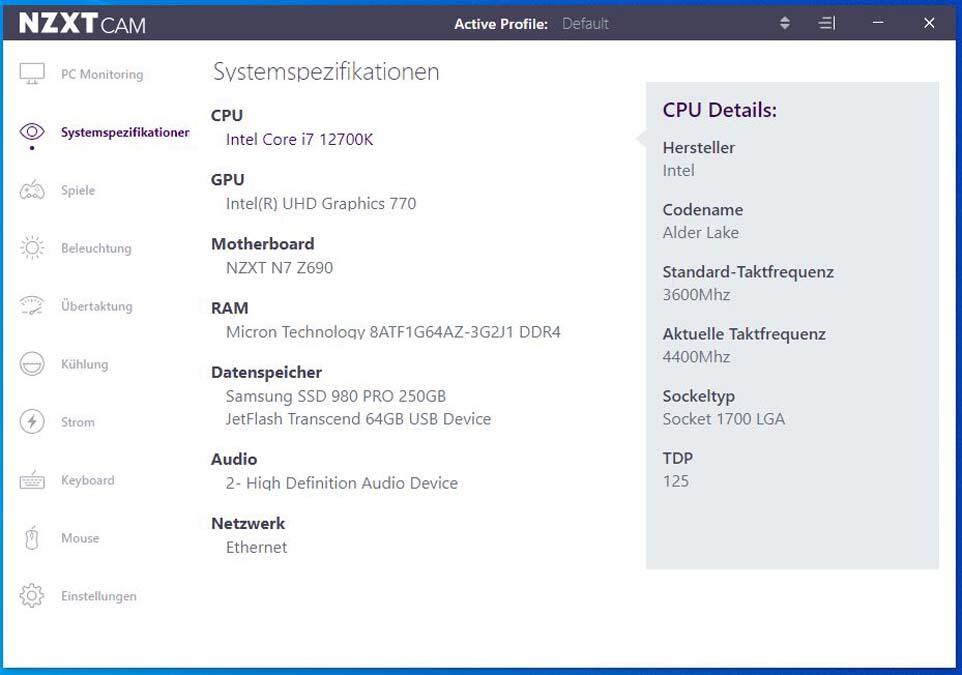Show details for NZXT N7 Z690 motherboard

click(x=280, y=268)
